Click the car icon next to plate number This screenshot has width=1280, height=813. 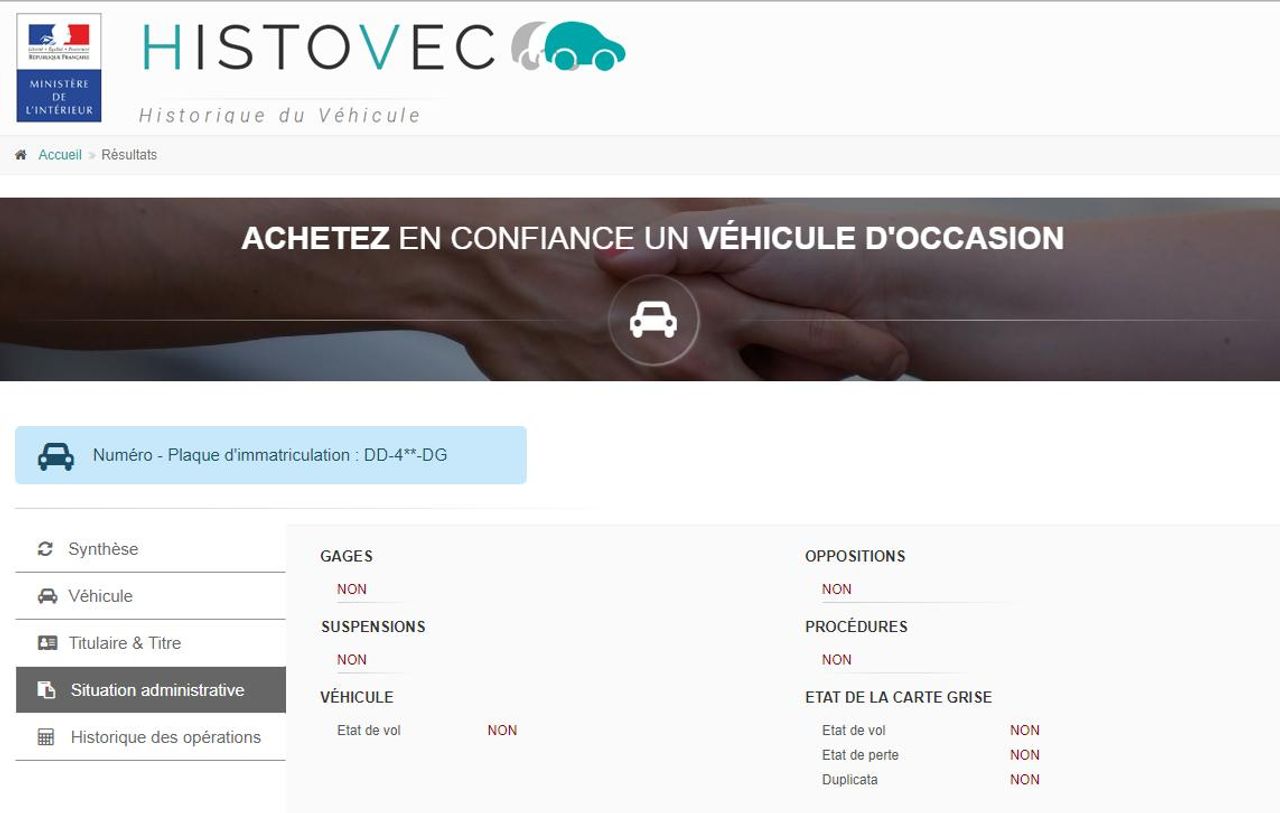tap(56, 456)
